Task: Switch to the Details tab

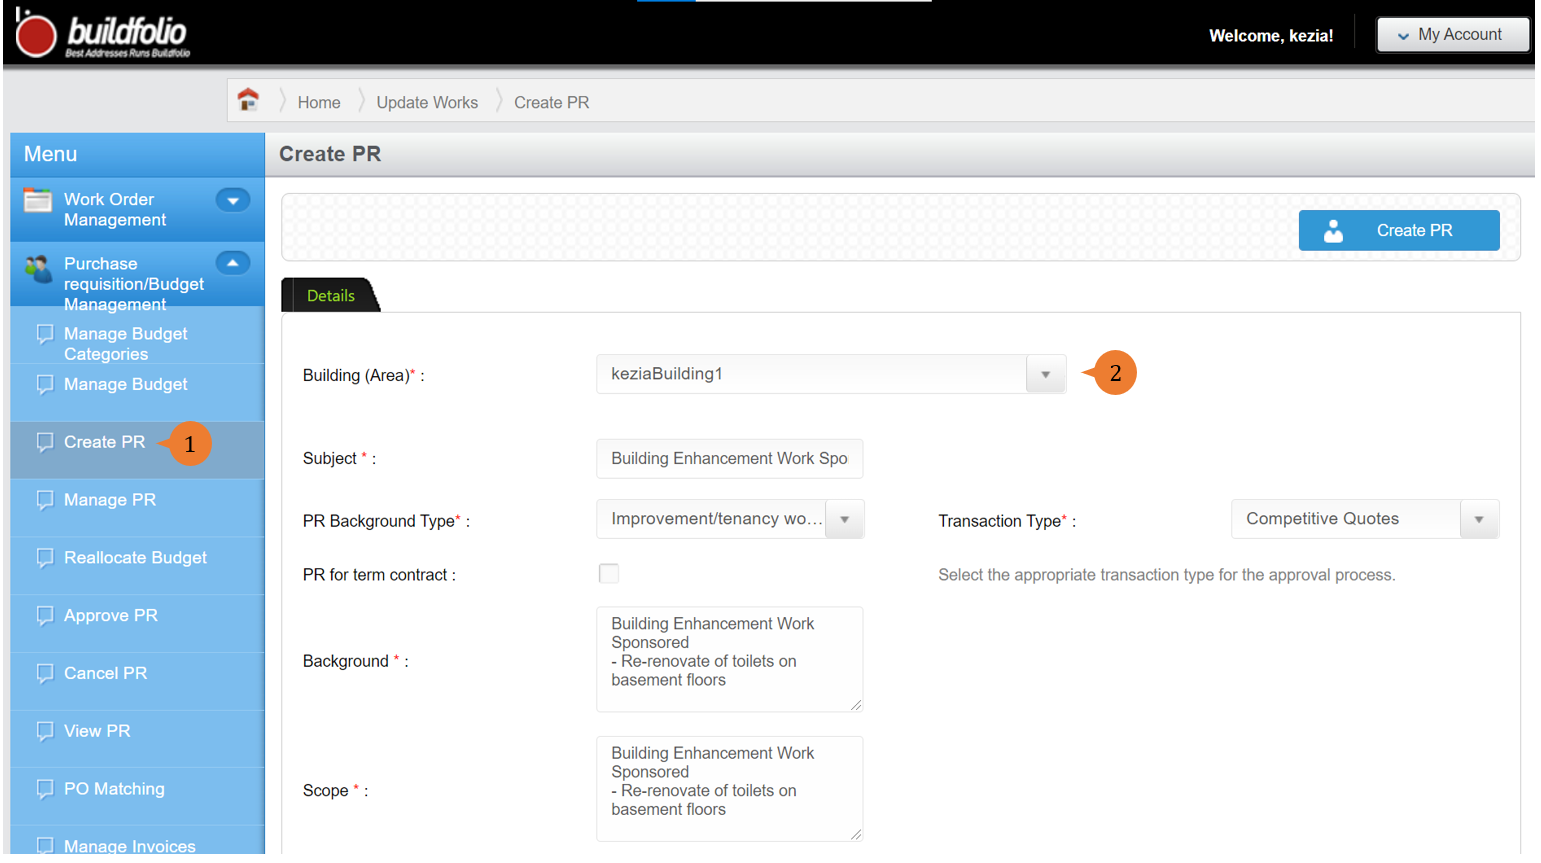Action: 331,296
